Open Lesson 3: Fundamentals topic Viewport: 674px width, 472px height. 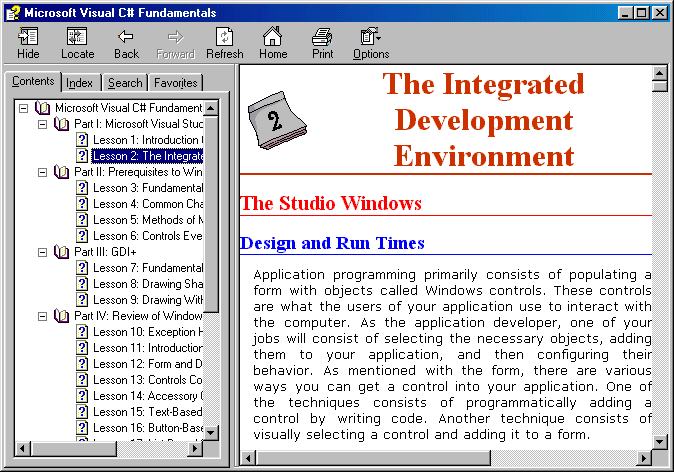[148, 188]
